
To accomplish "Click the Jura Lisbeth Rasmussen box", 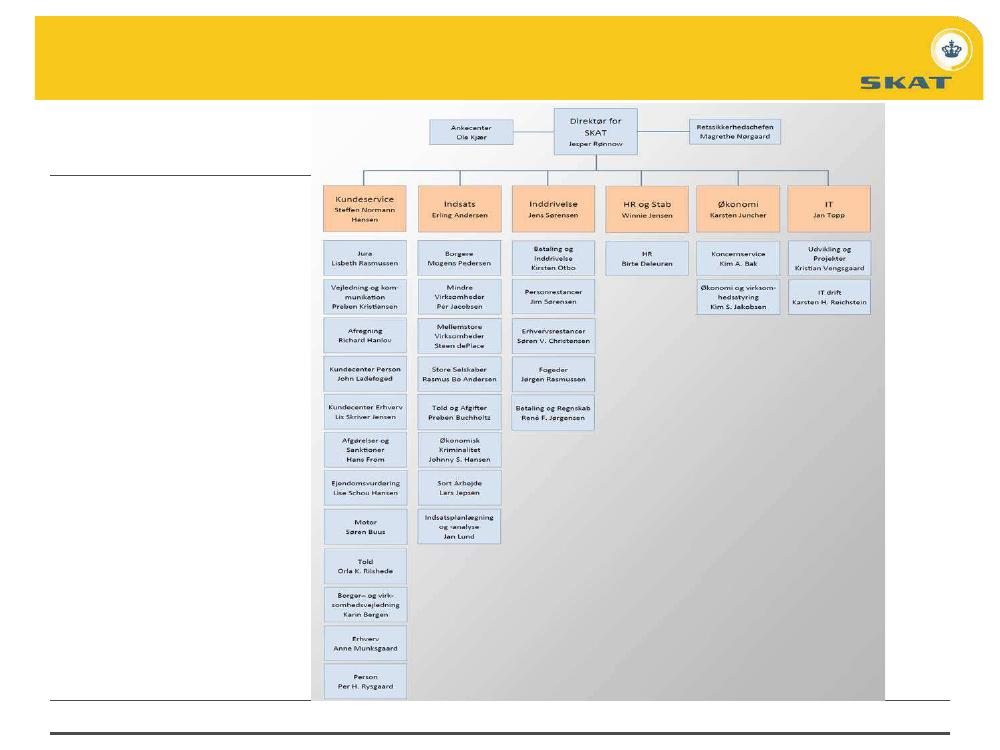I will pos(365,258).
